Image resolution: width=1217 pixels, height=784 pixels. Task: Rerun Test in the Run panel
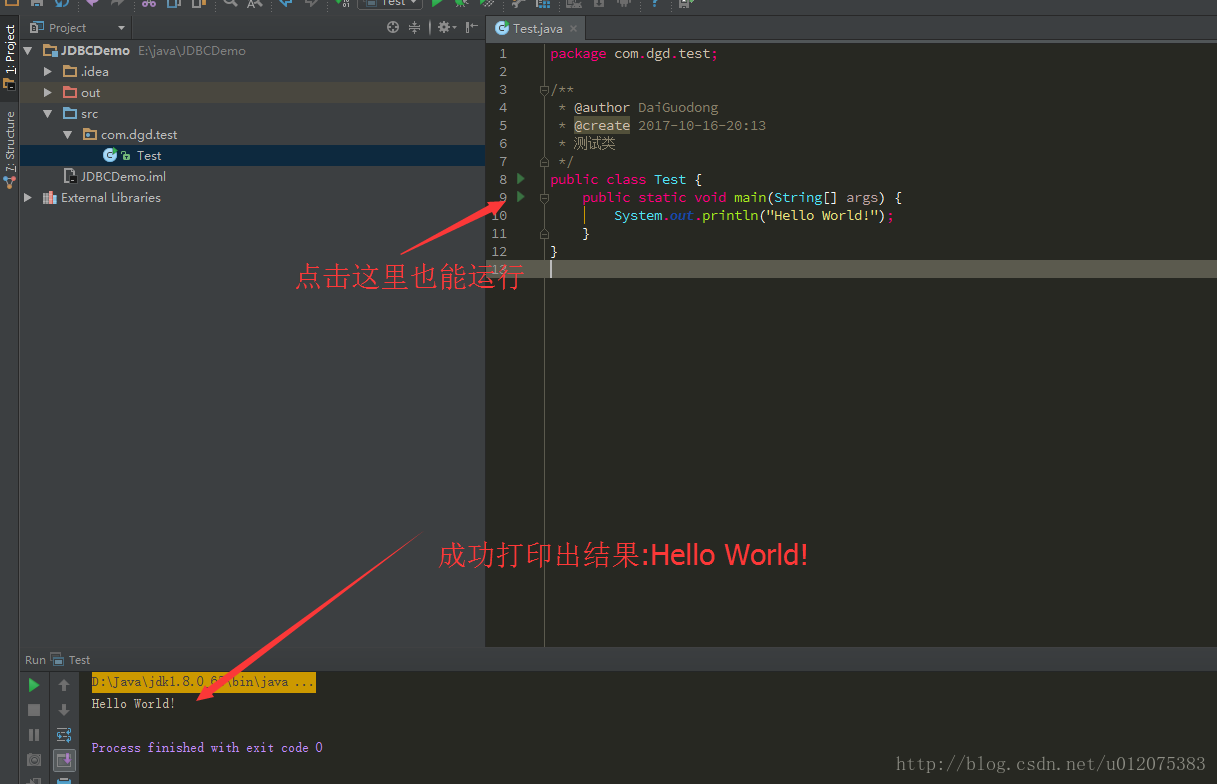coord(34,685)
